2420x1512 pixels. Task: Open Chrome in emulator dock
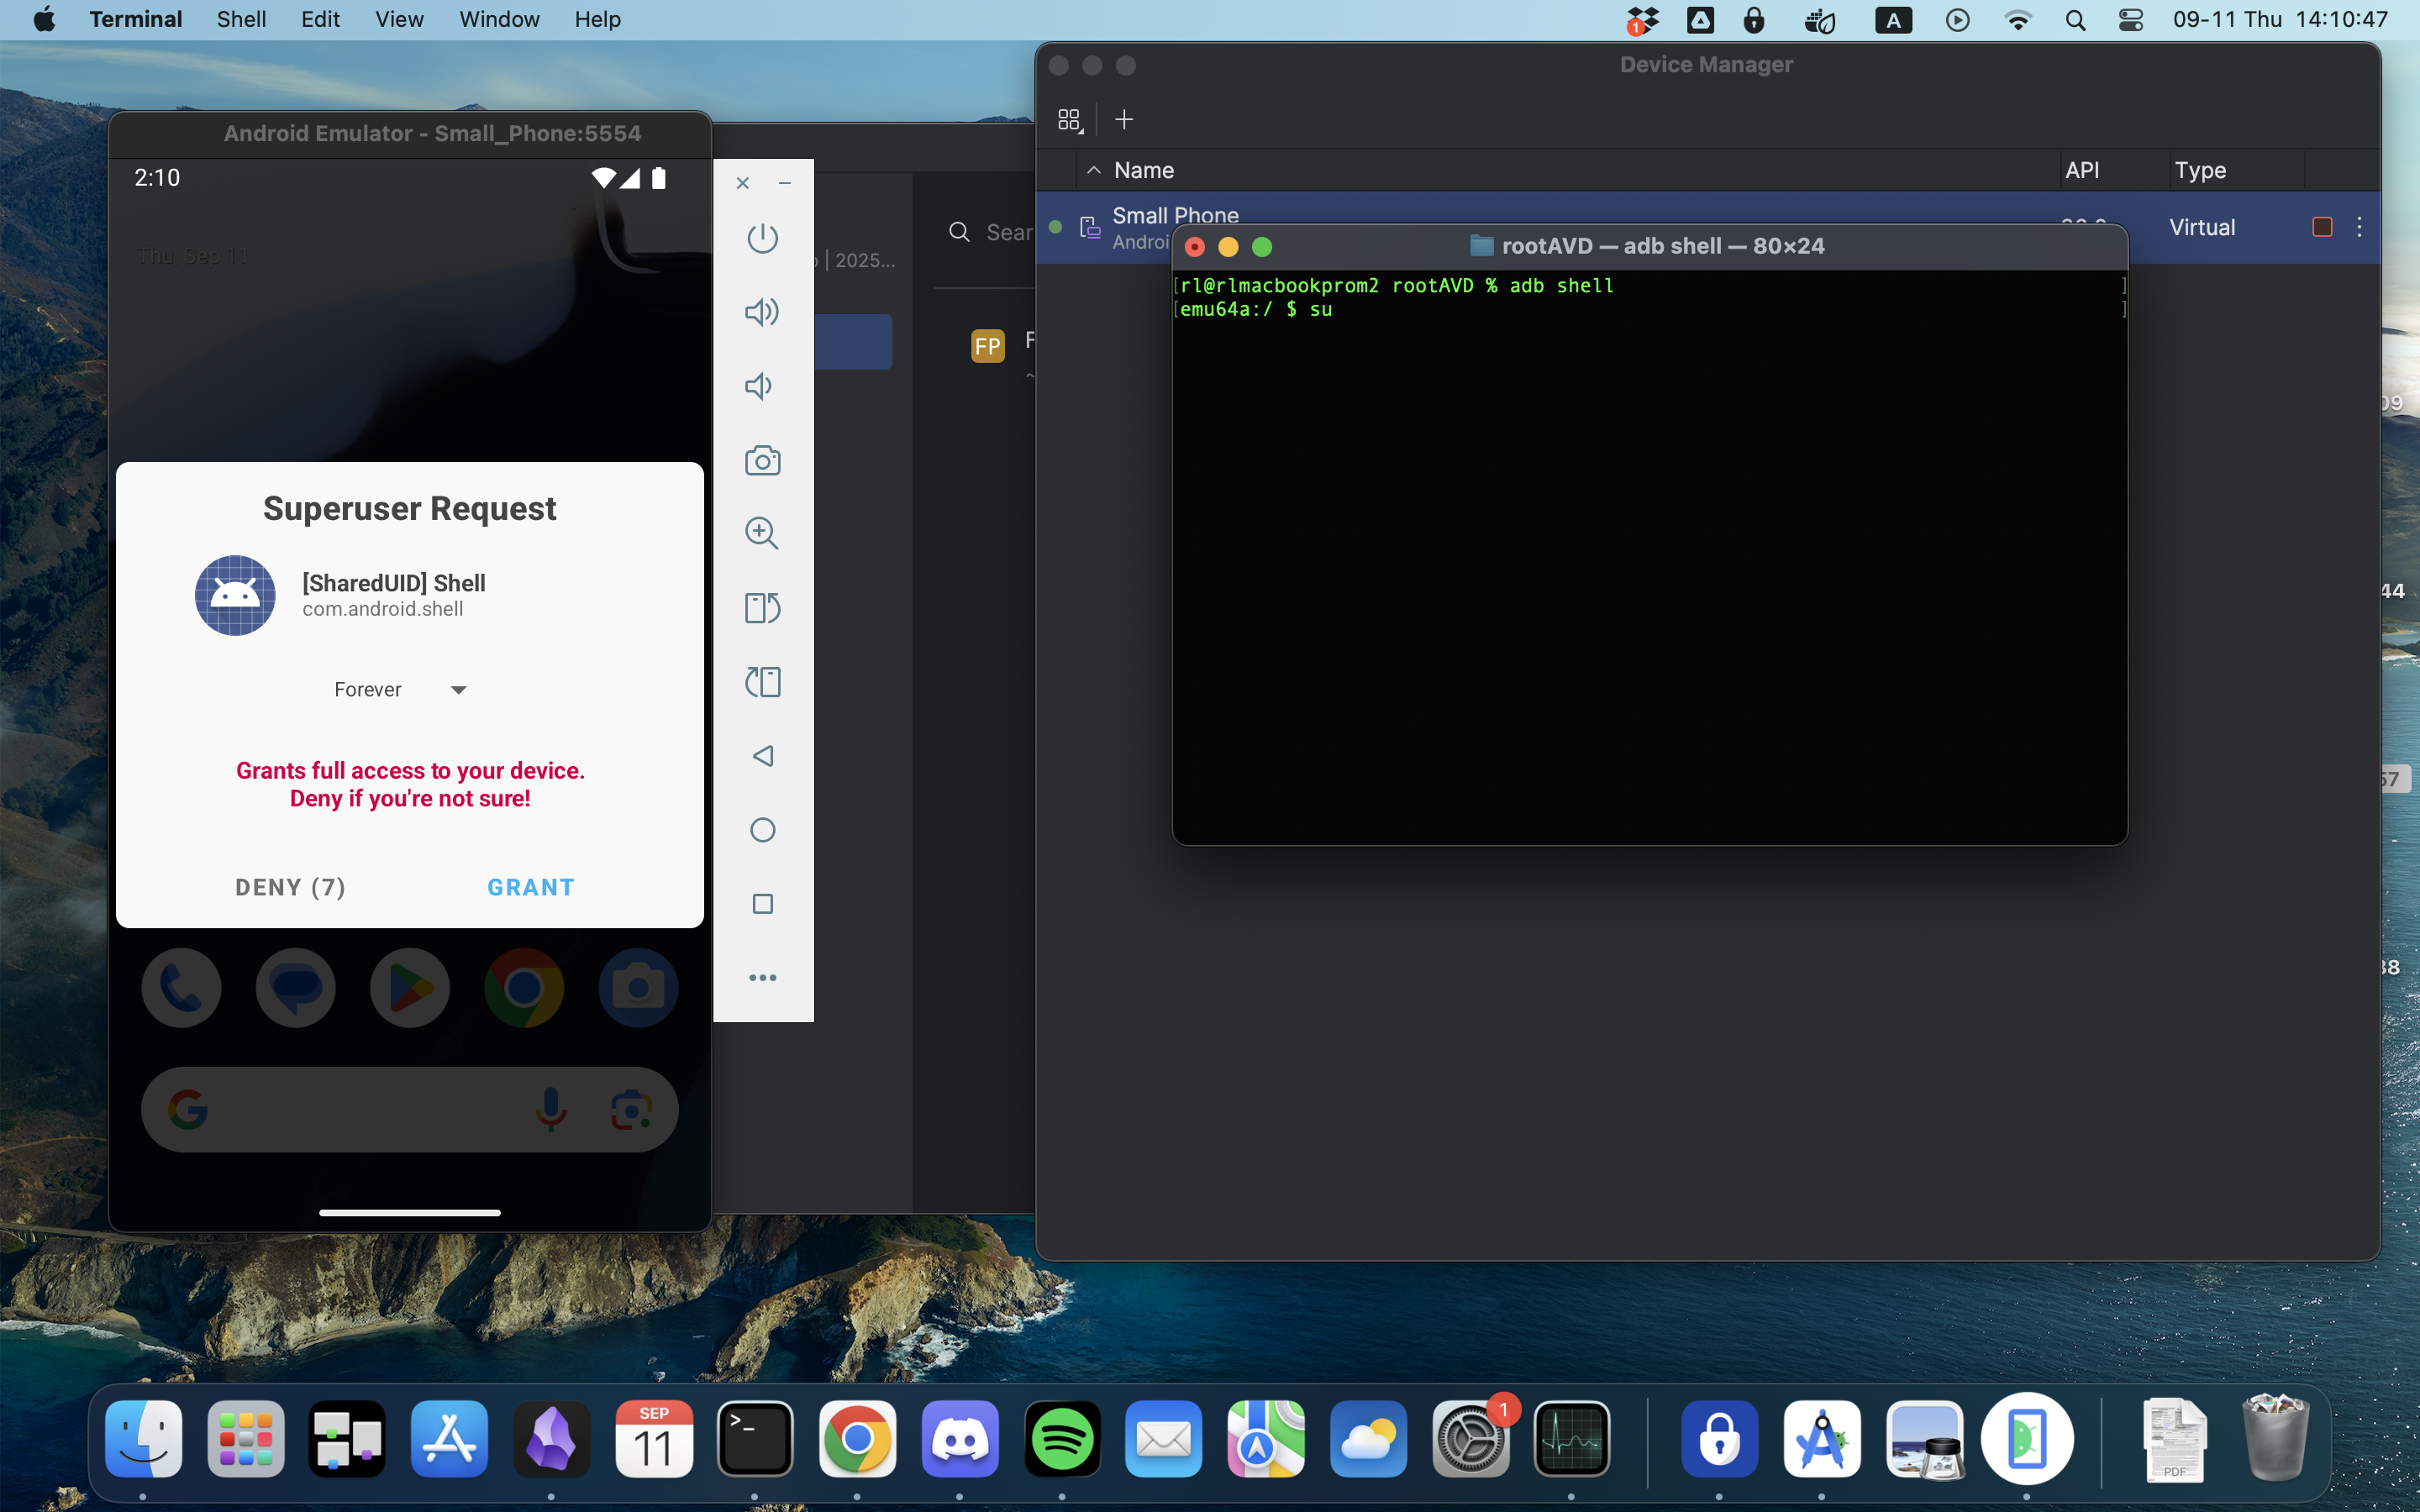(524, 988)
